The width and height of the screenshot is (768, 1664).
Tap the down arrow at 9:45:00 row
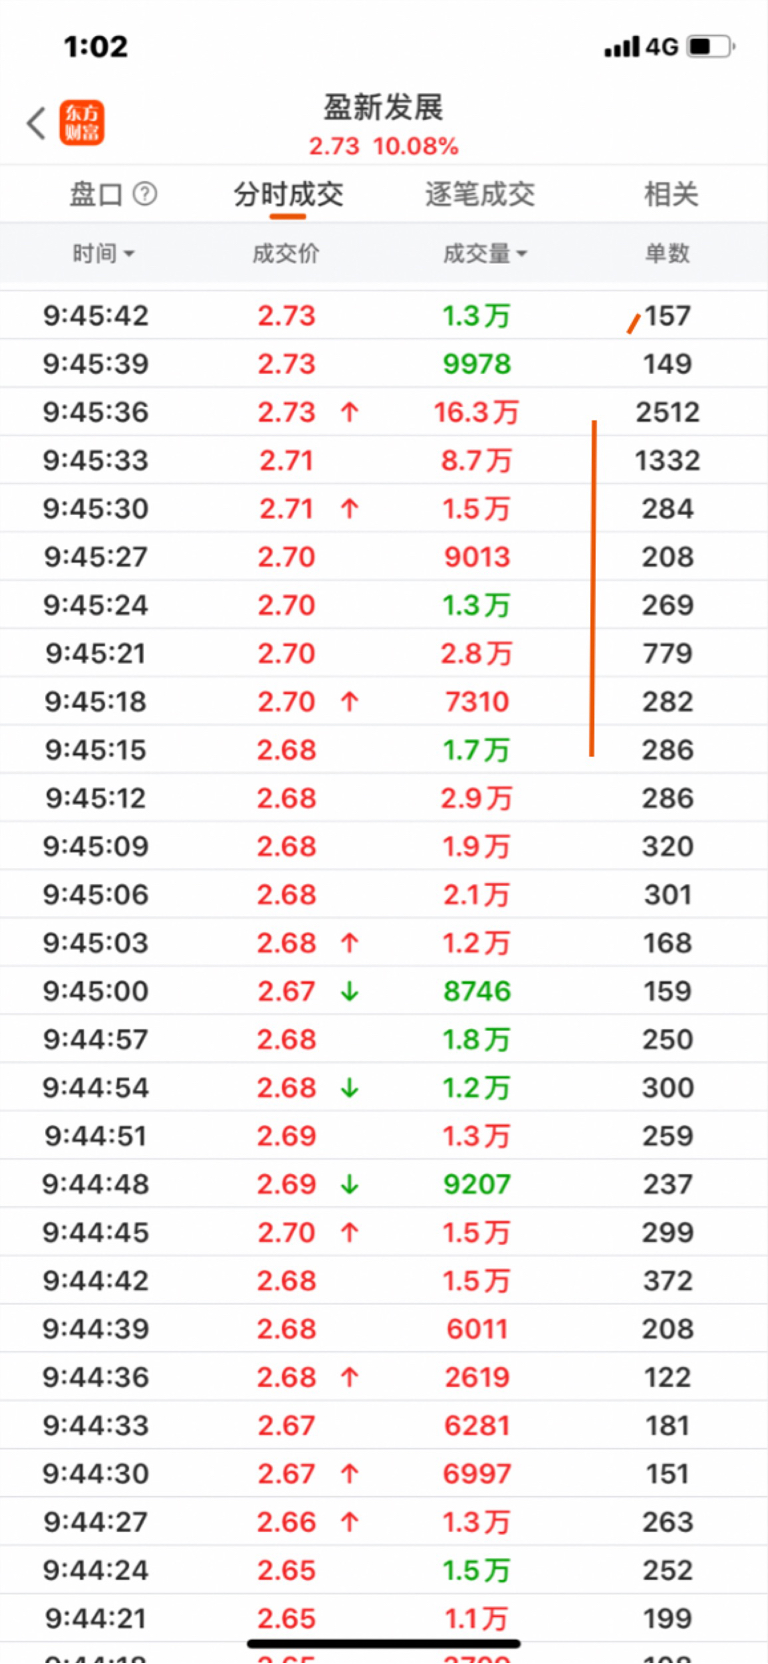click(349, 991)
